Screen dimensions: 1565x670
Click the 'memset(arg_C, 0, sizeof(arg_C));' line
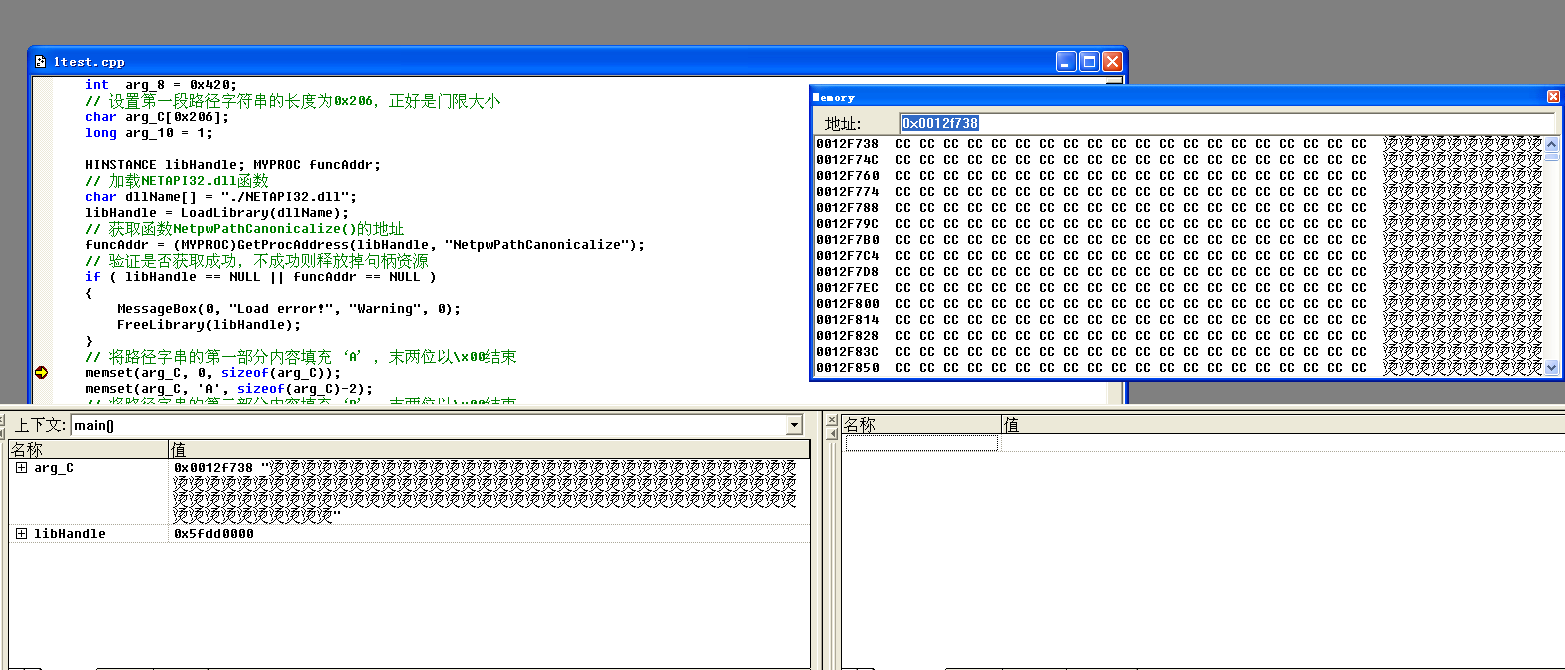pos(213,373)
